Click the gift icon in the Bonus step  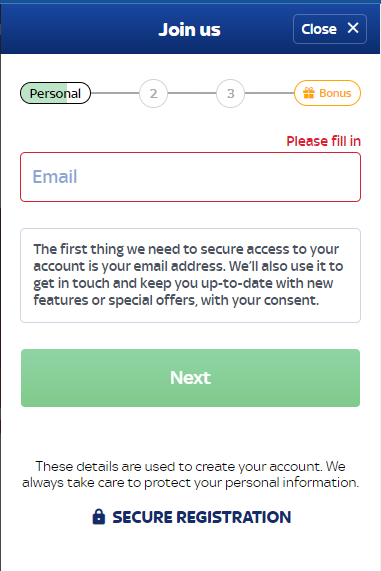point(309,93)
